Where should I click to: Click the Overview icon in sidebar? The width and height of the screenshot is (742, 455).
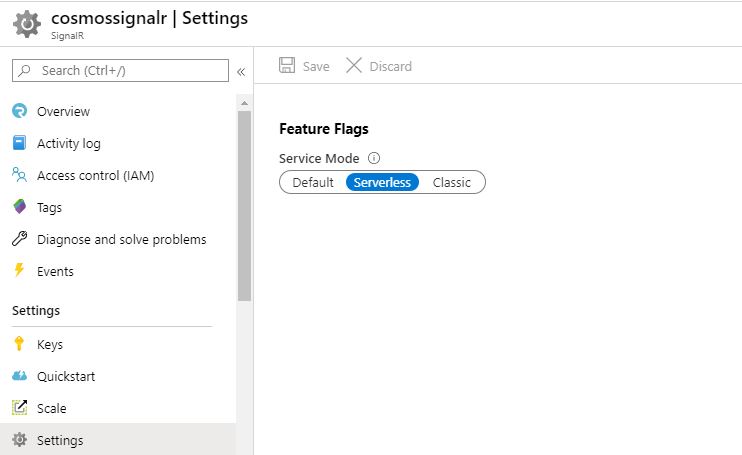pos(19,111)
